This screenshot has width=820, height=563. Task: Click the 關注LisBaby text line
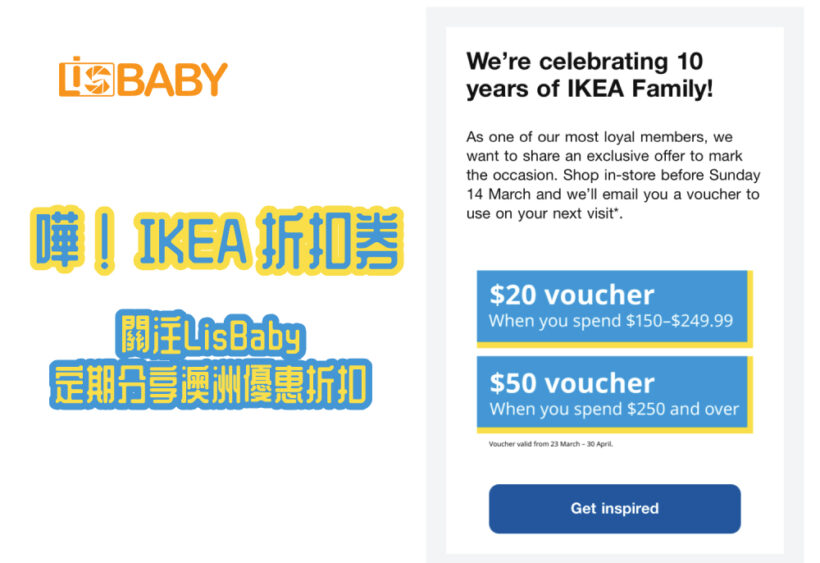click(x=210, y=334)
